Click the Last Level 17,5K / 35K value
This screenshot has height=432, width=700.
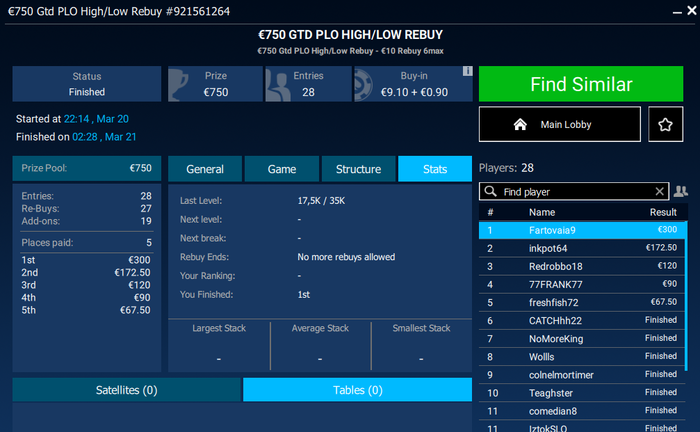(x=321, y=200)
